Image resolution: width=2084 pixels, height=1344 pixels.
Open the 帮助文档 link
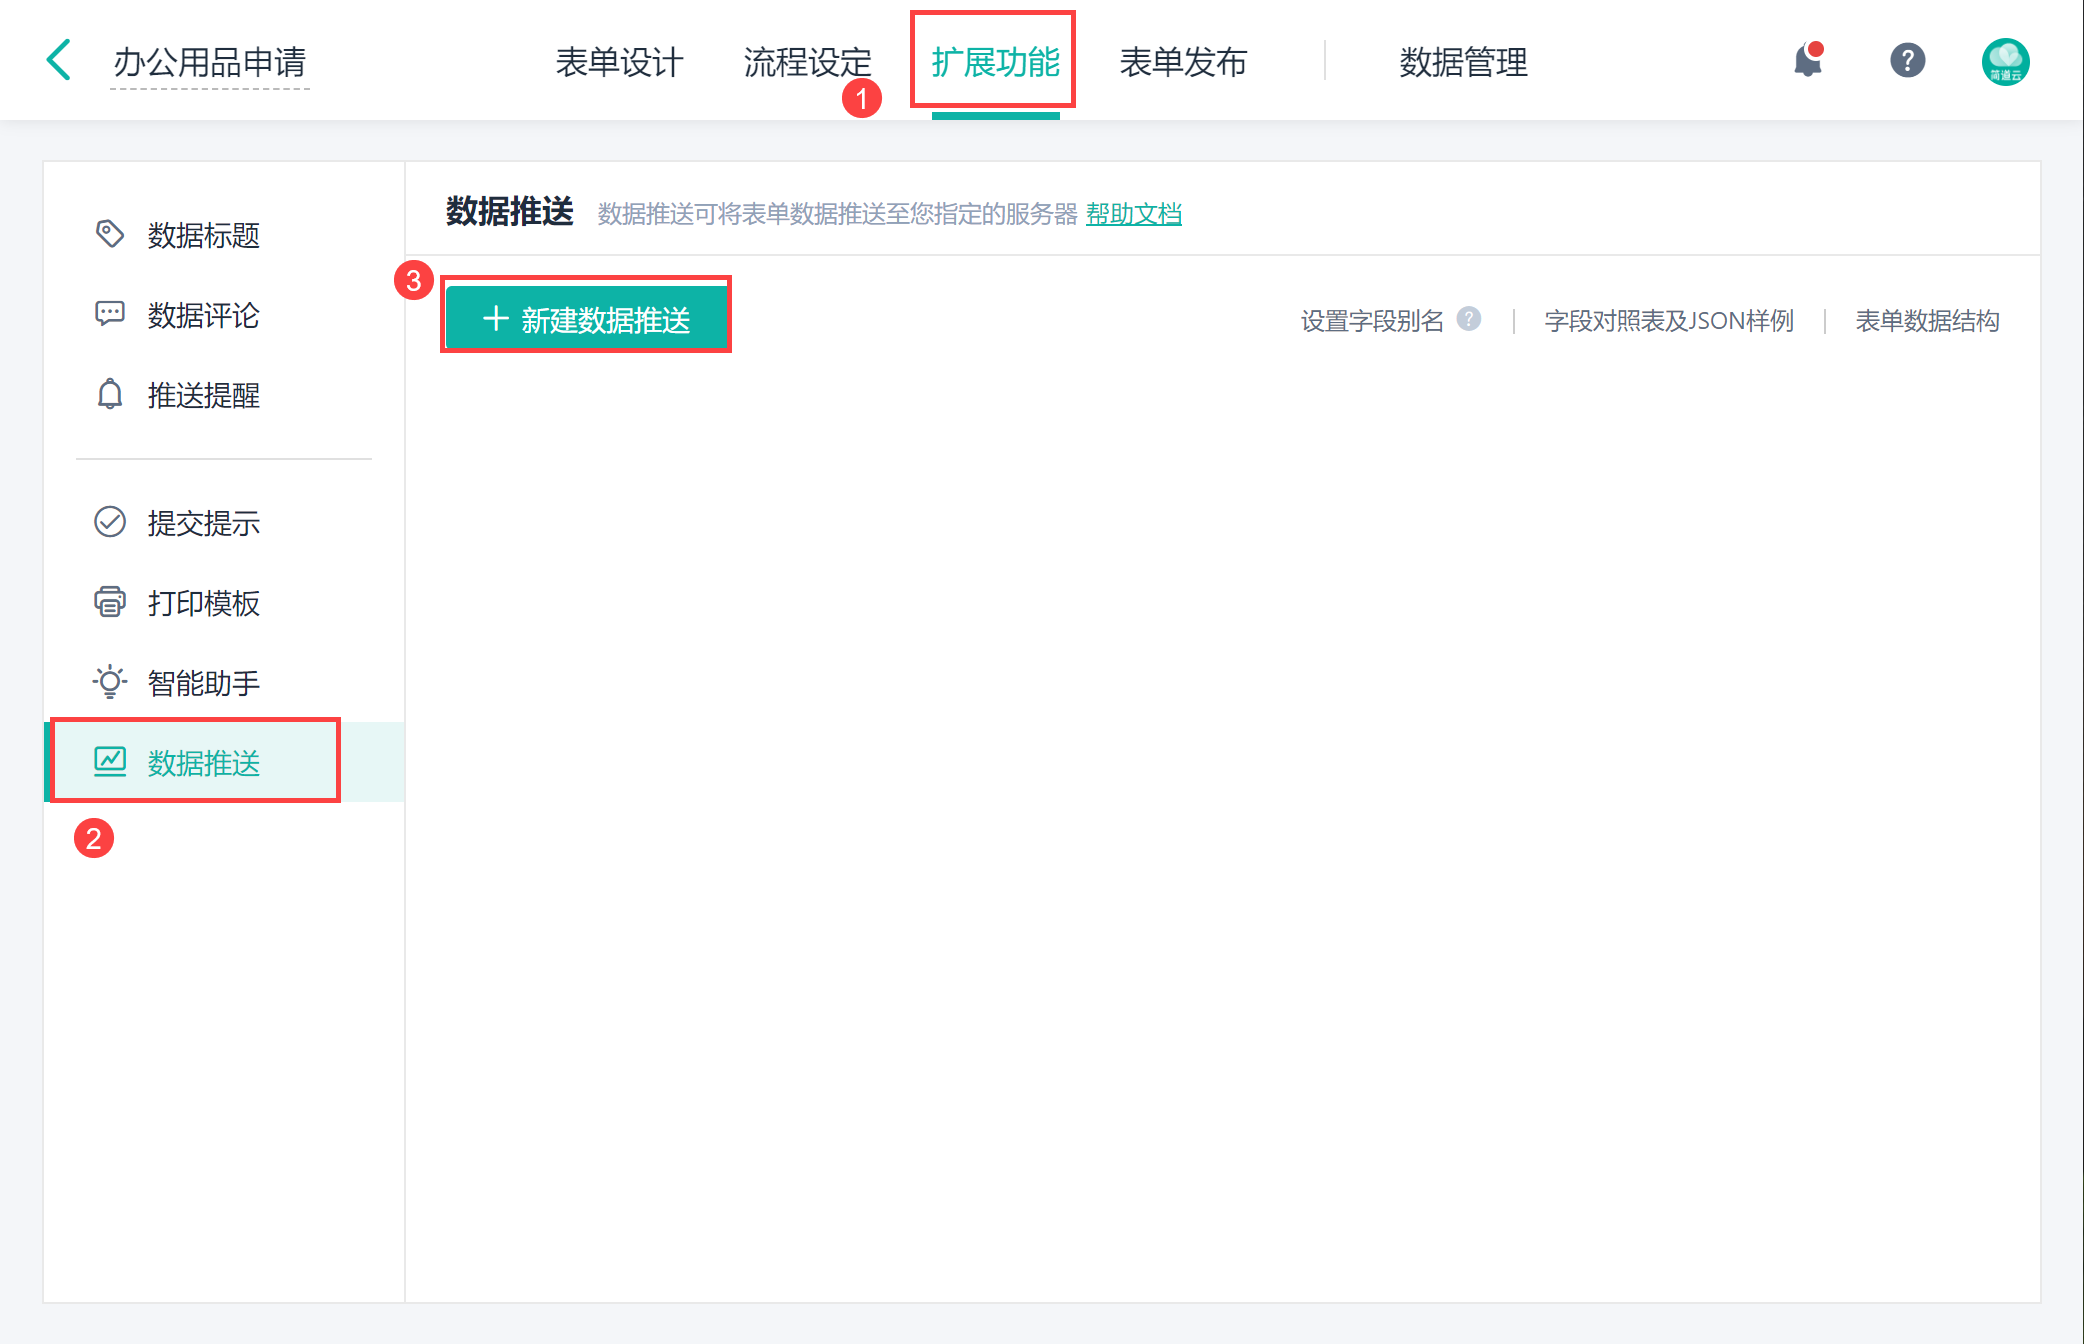1133,214
